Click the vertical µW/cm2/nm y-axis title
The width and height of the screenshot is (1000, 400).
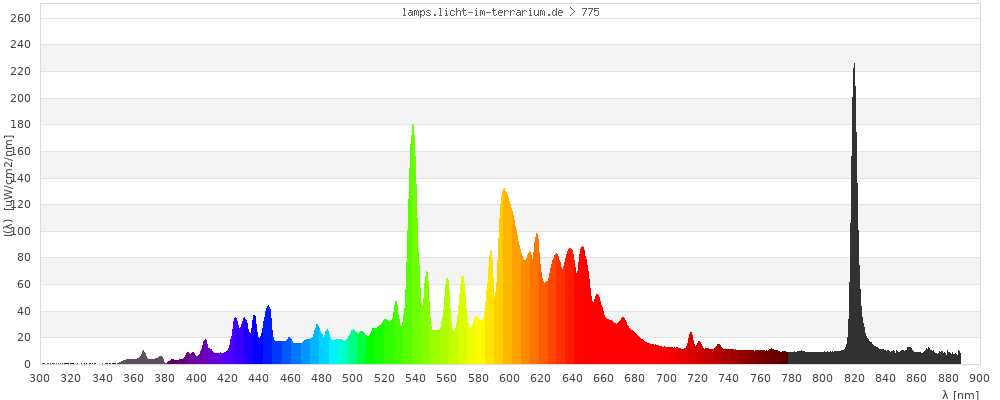coord(7,190)
